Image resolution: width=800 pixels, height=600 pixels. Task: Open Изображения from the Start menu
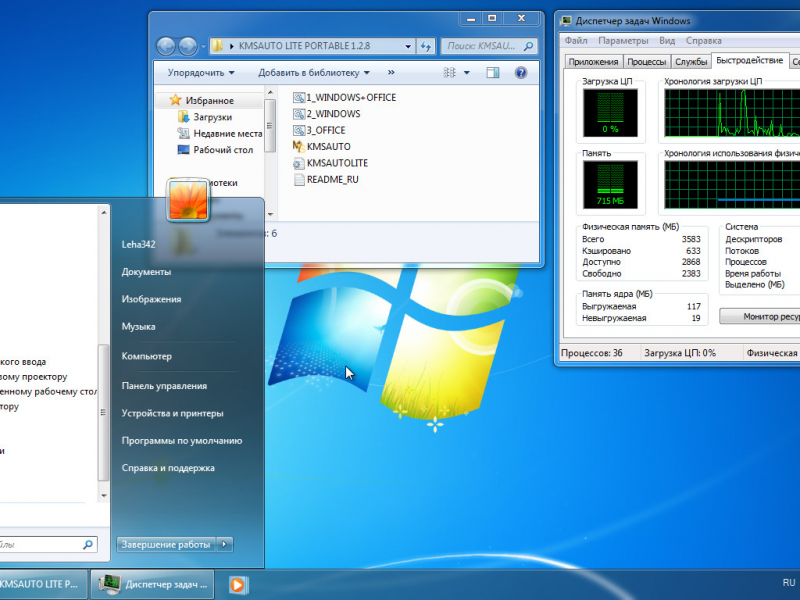coord(151,299)
